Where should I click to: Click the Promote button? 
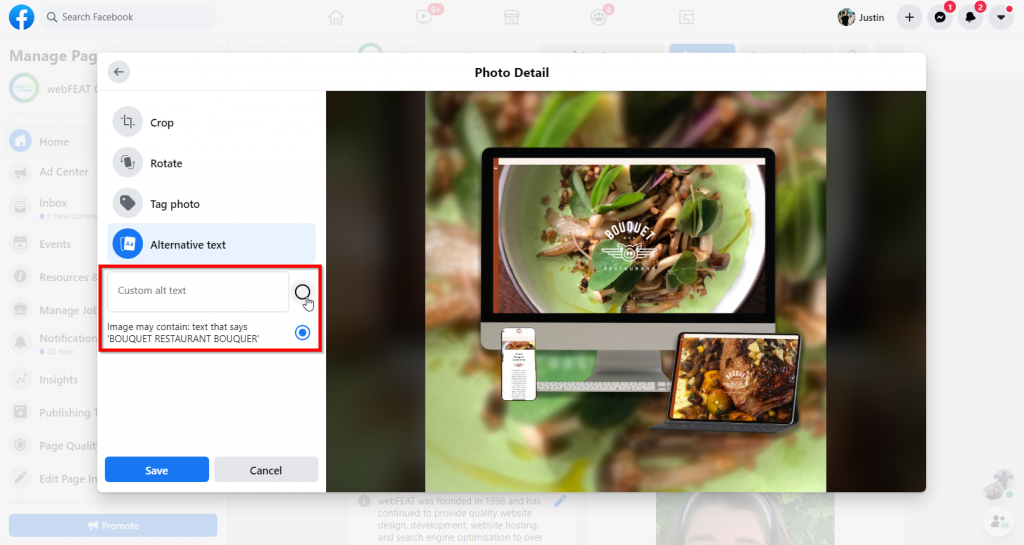tap(113, 525)
